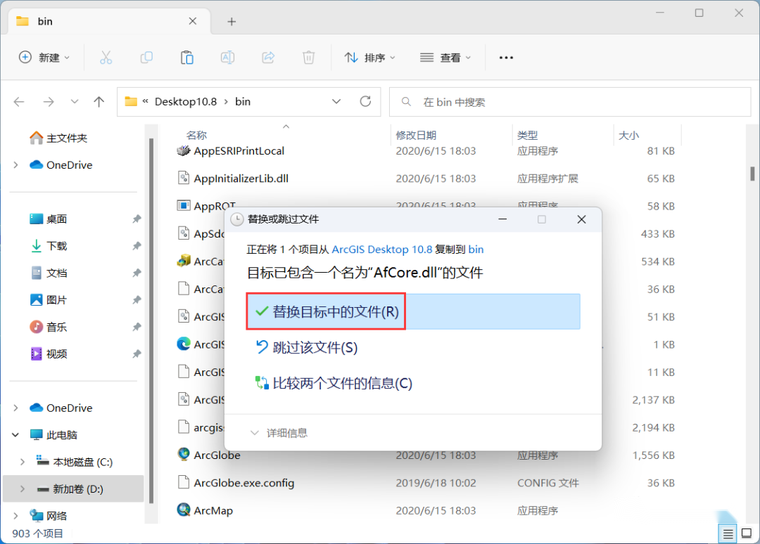Viewport: 760px width, 544px height.
Task: Go back with the left arrow
Action: pos(19,102)
